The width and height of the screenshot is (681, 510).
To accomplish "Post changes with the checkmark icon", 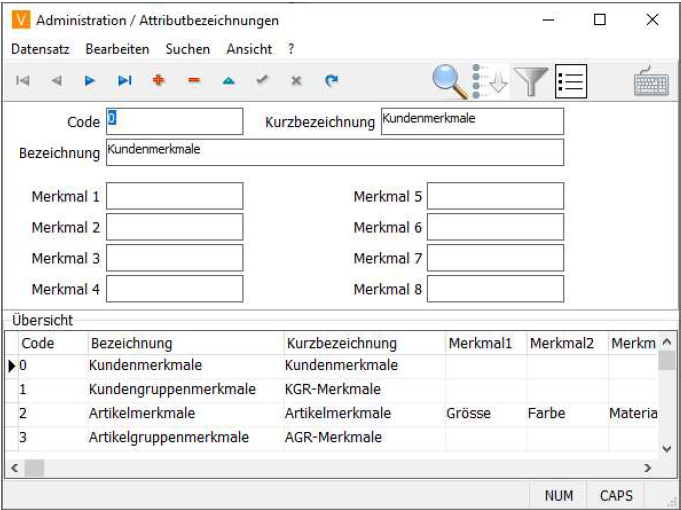I will [262, 80].
